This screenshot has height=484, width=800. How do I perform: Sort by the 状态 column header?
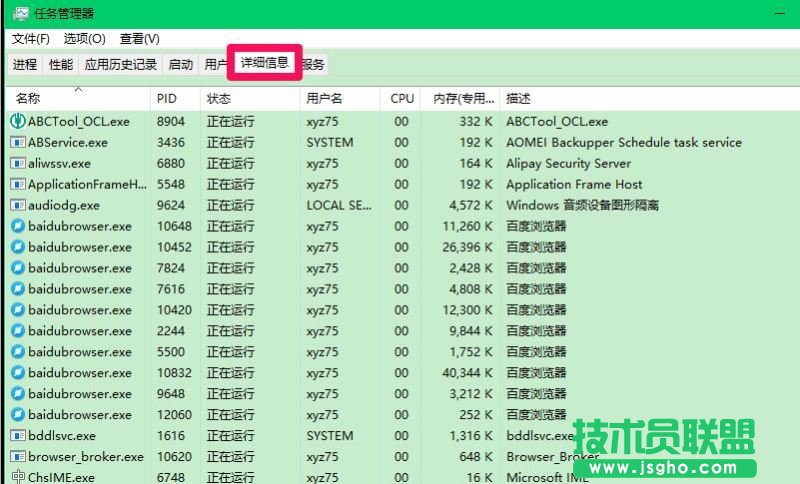(250, 98)
